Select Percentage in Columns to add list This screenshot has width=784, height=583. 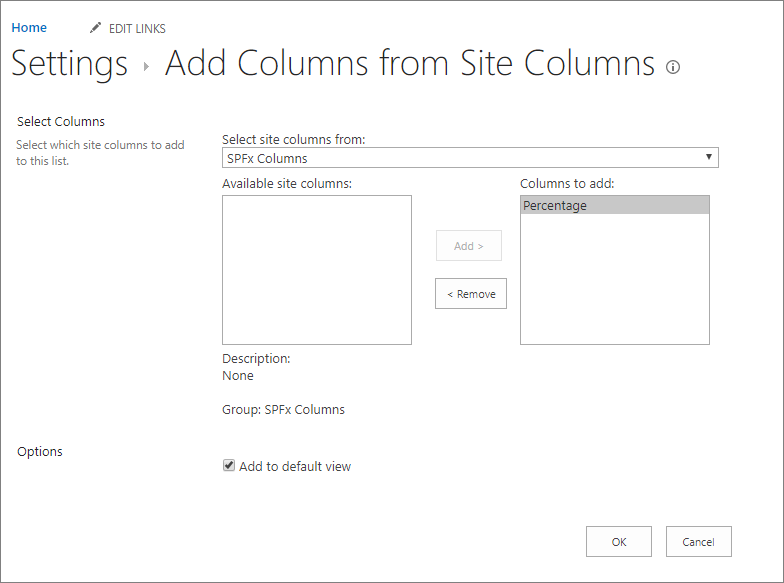pyautogui.click(x=614, y=206)
